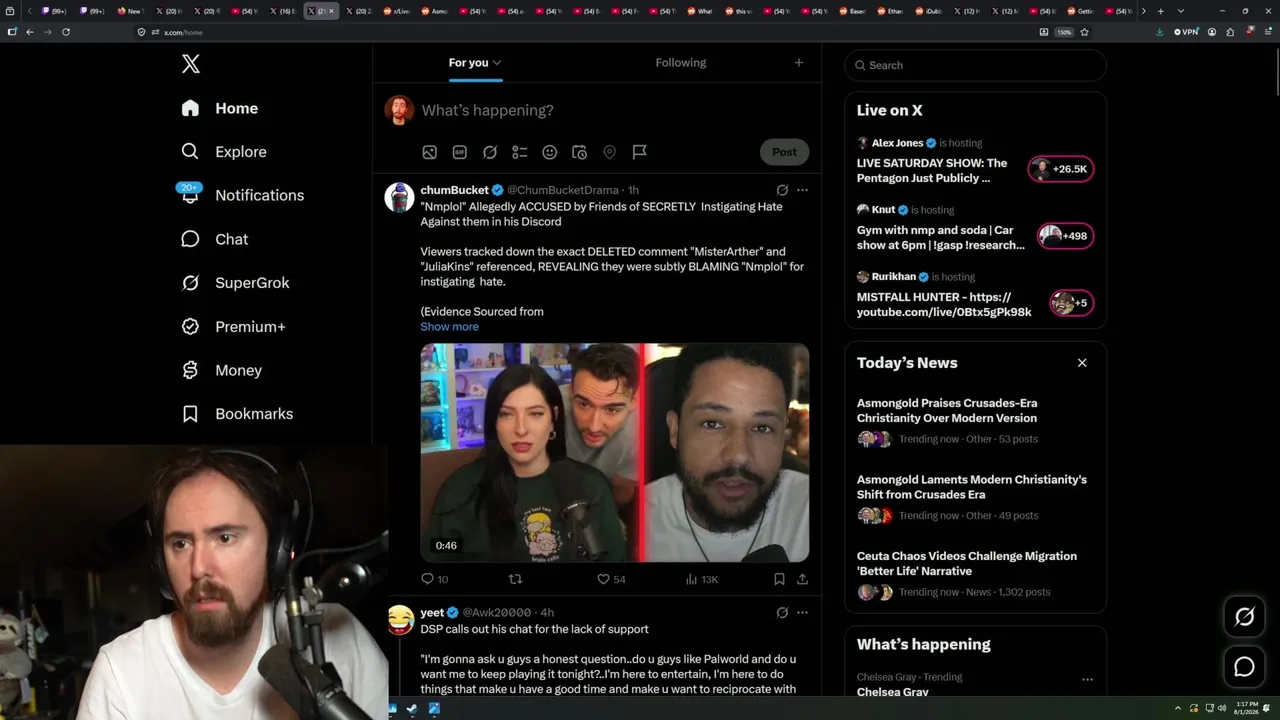The width and height of the screenshot is (1280, 720).
Task: Open a new browser tab
Action: click(1160, 11)
